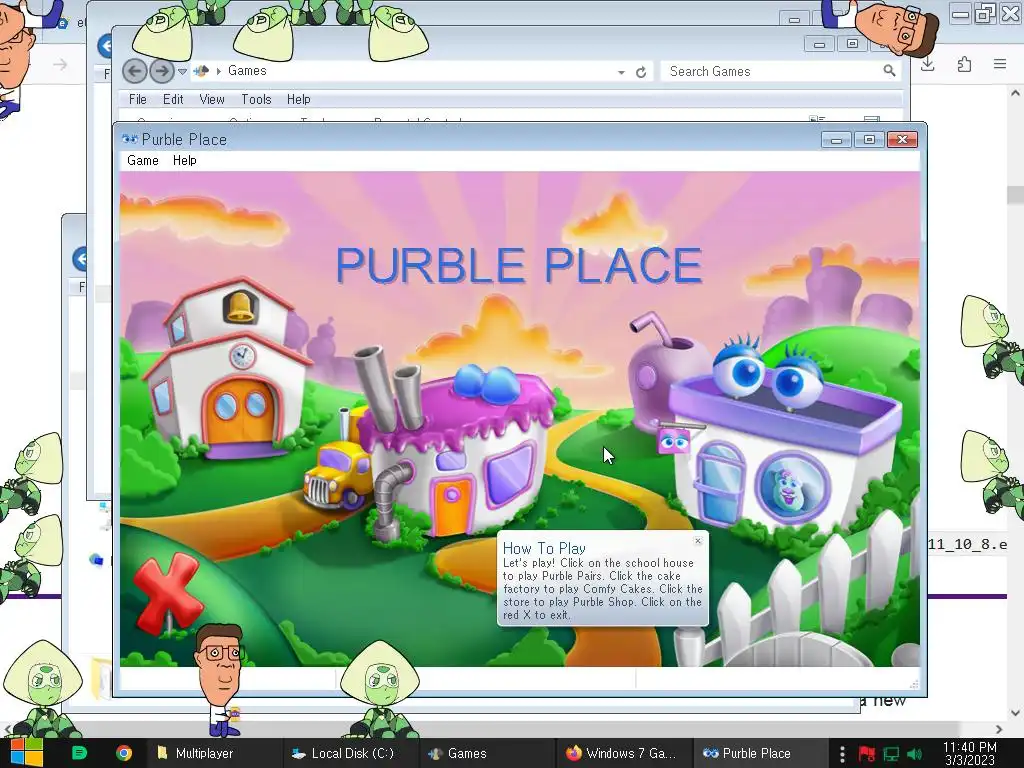Click horizontal scrollbar right arrow at bottom
Image resolution: width=1024 pixels, height=768 pixels.
coord(999,729)
